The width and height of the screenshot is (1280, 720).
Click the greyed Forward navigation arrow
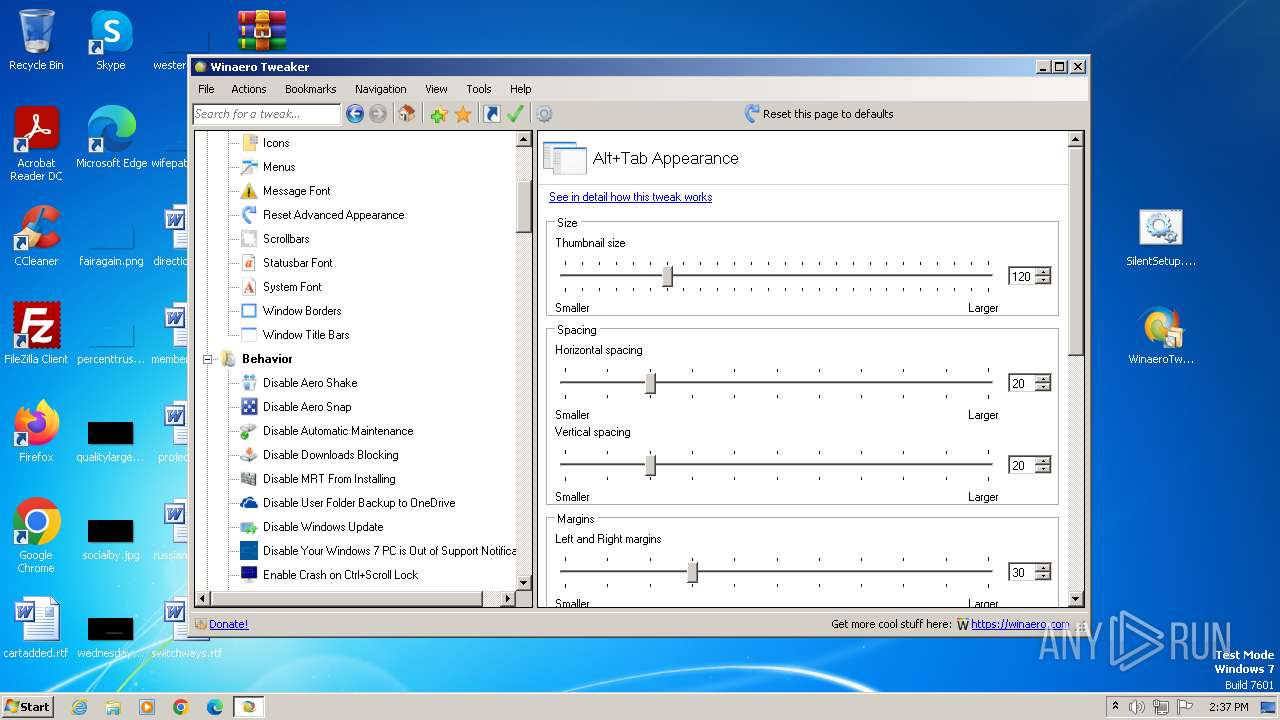377,114
